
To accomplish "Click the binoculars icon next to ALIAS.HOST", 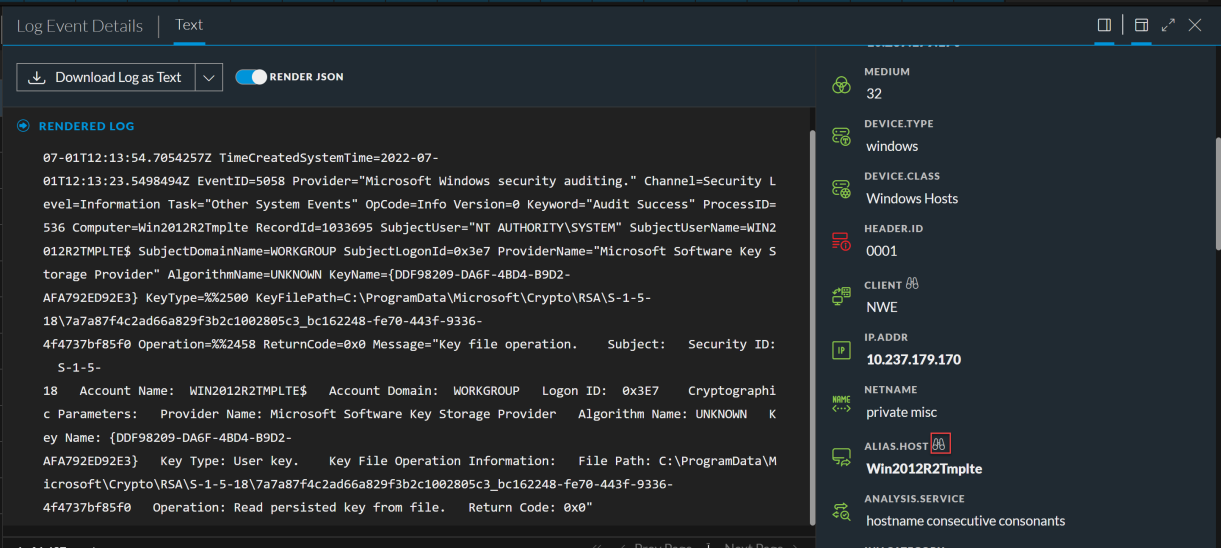I will coord(940,444).
